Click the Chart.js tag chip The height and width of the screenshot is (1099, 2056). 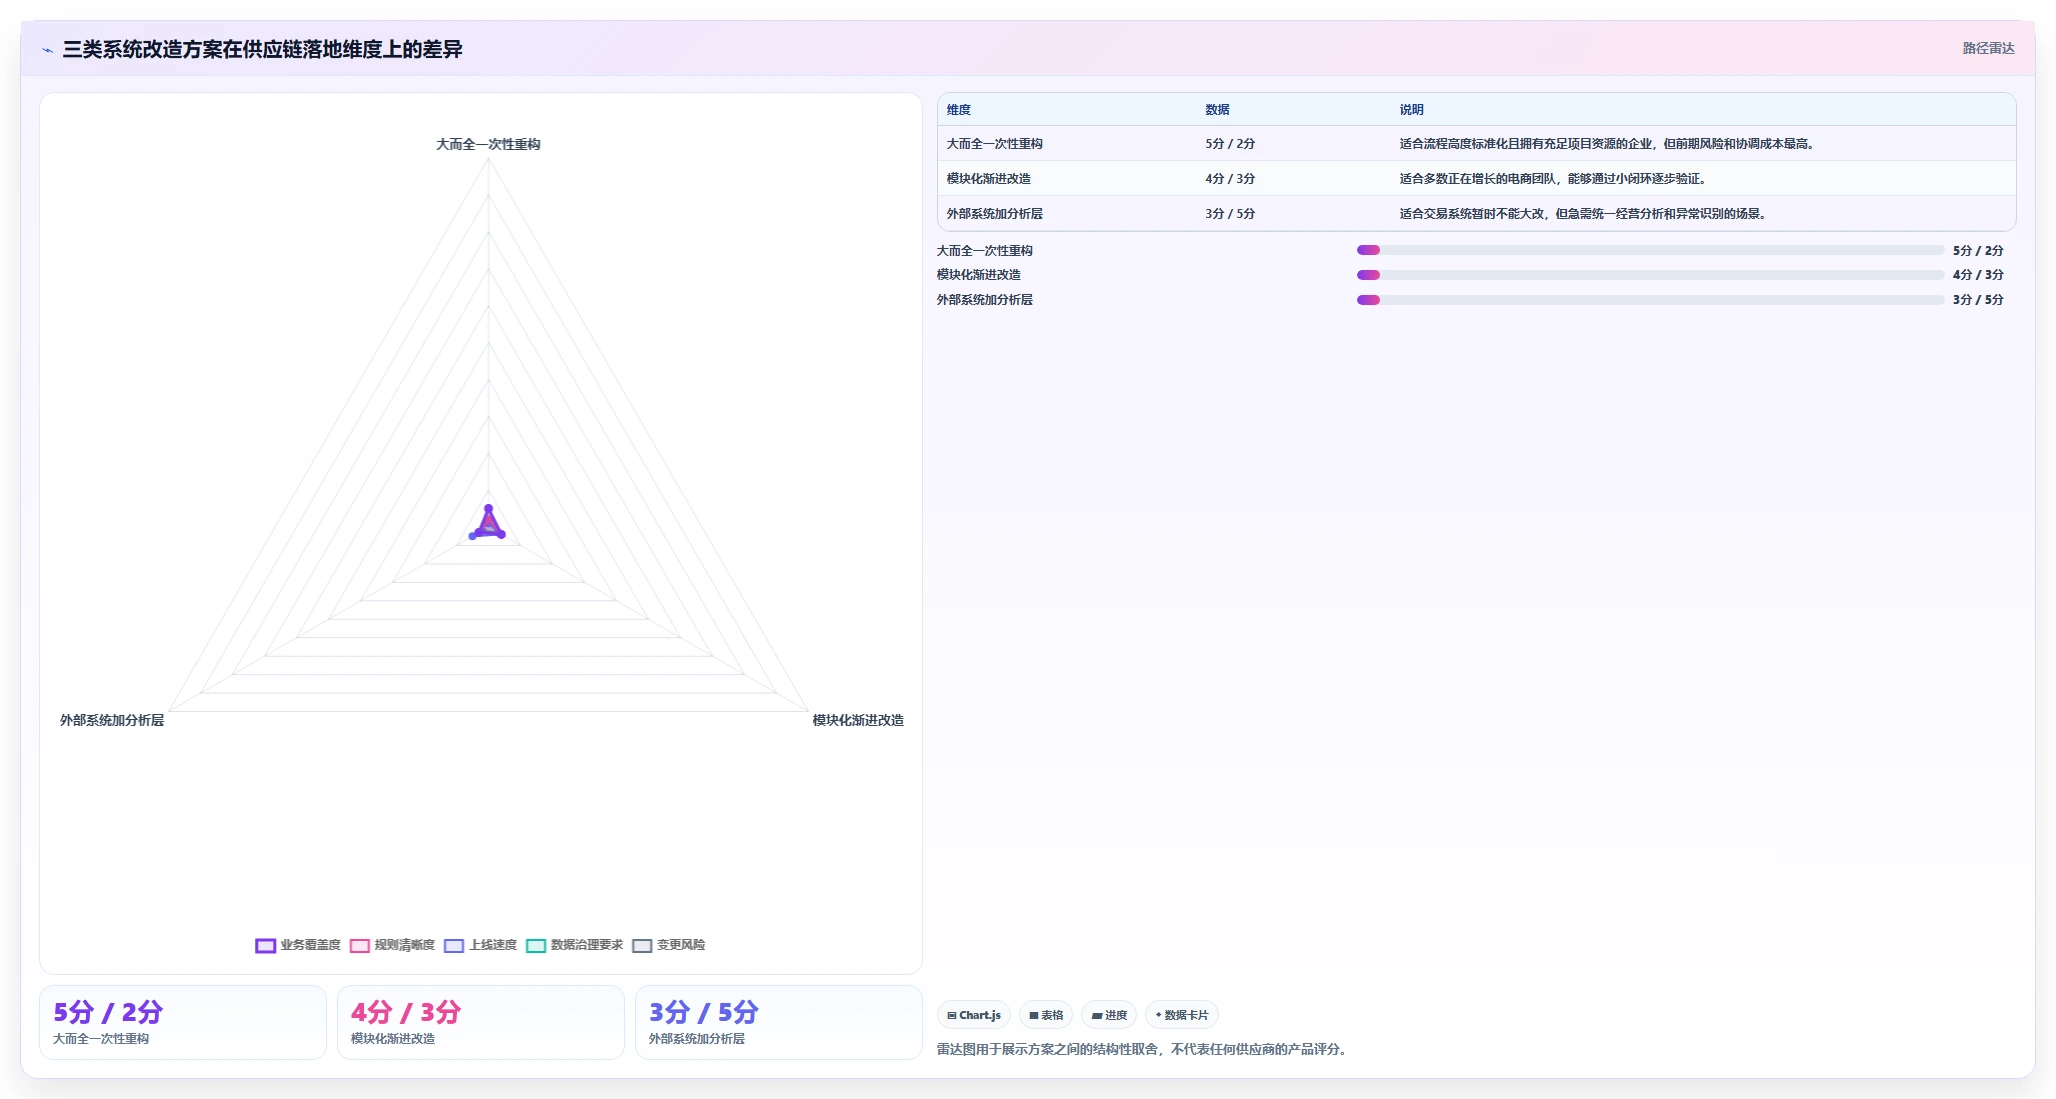click(974, 1015)
